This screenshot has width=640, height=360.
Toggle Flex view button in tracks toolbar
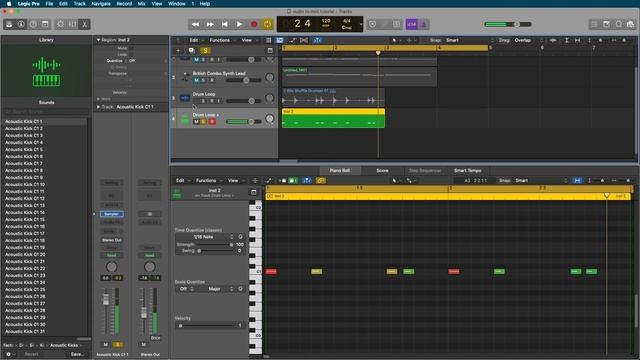pos(304,40)
